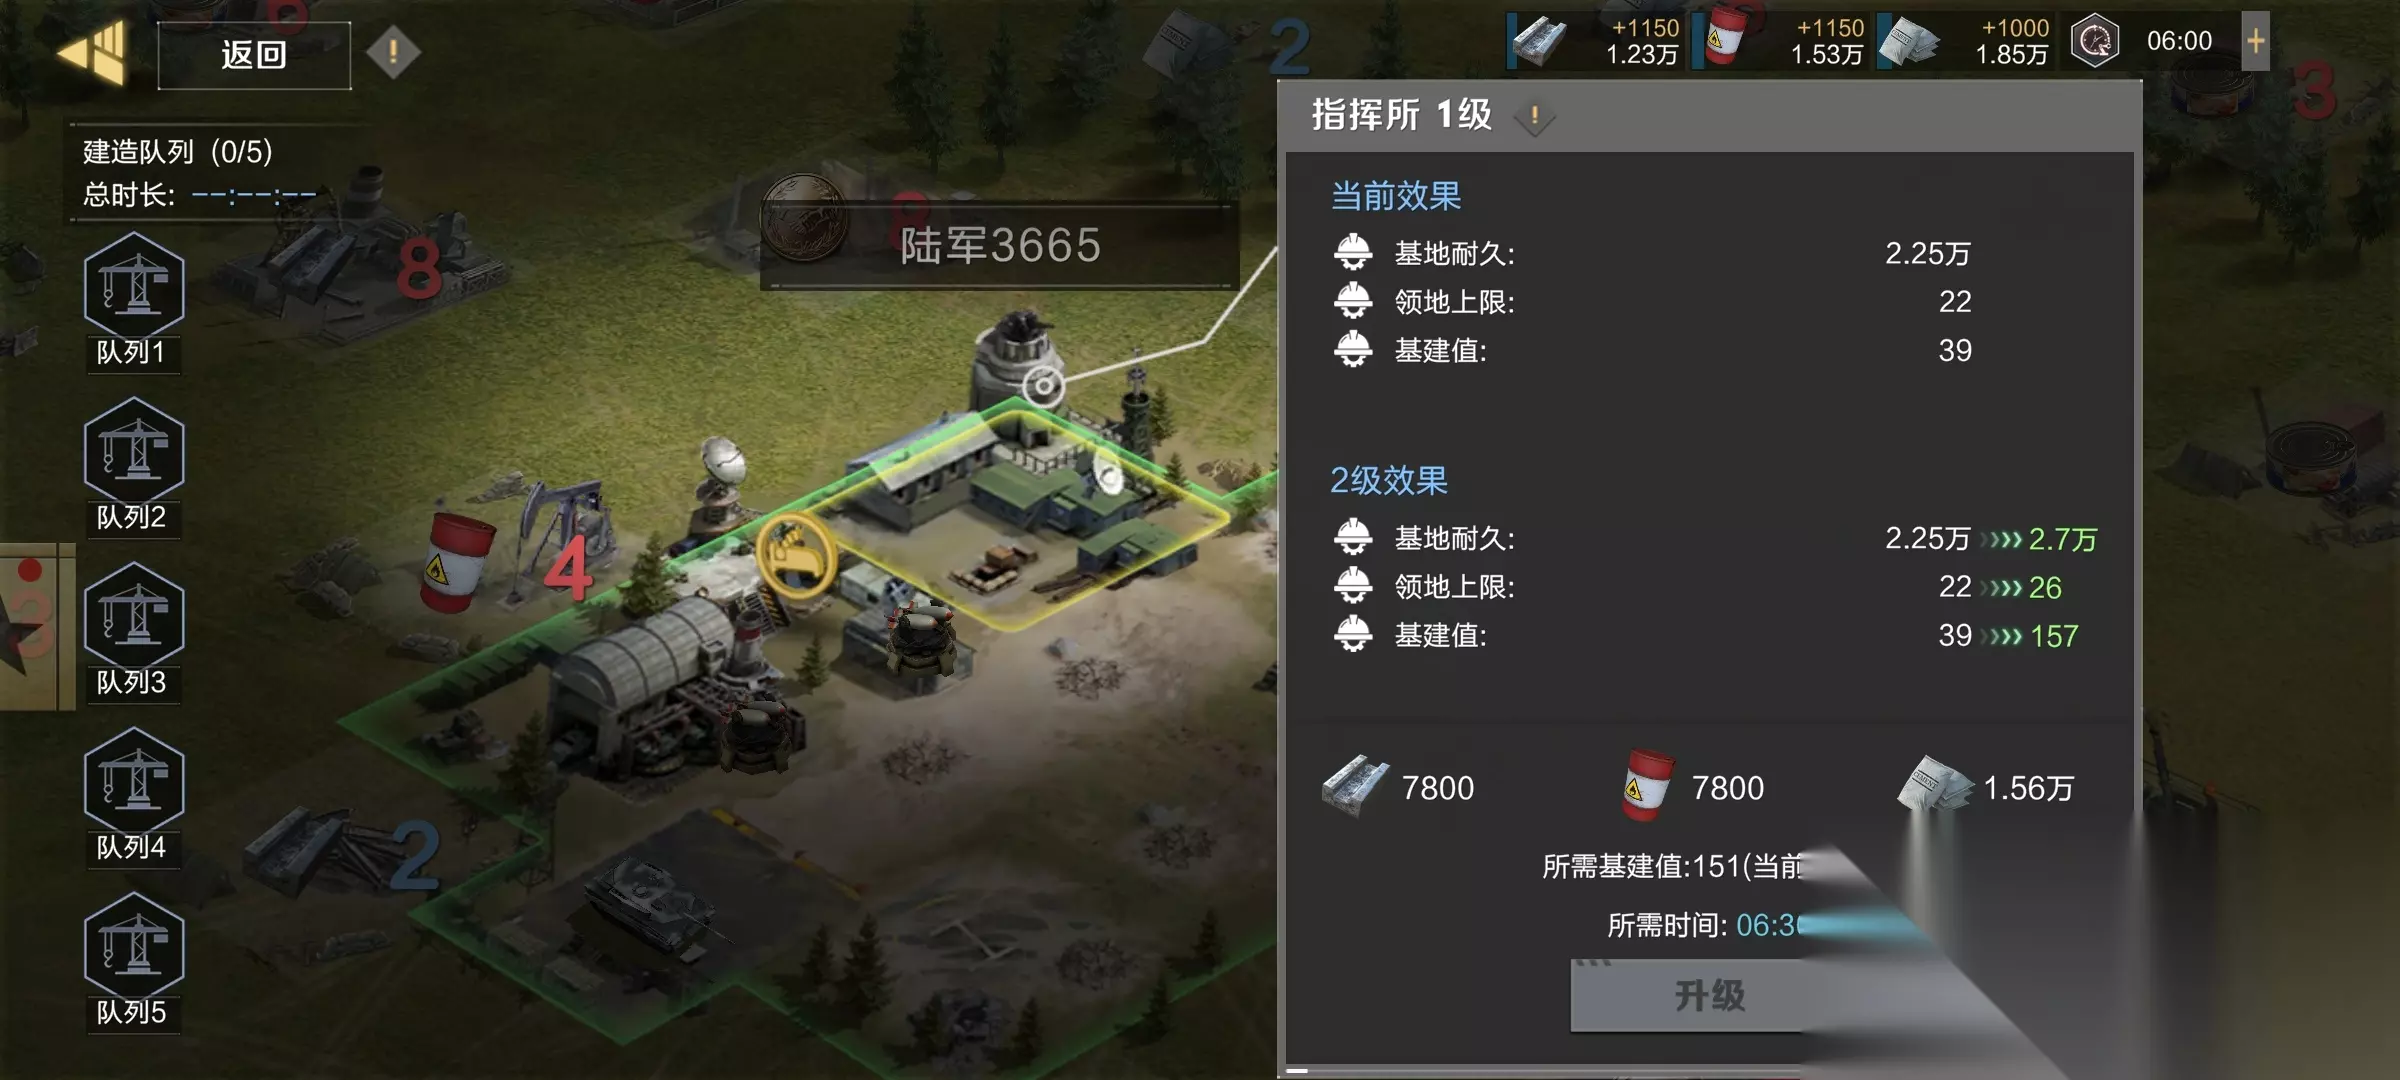This screenshot has width=2400, height=1080.
Task: Tap the 返回 return button
Action: (254, 55)
